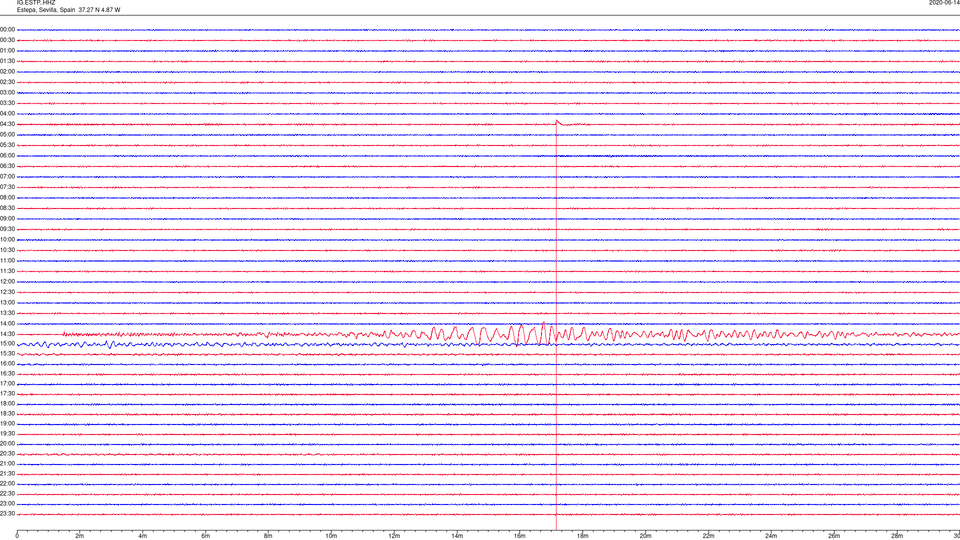Select the 19:00 trace time label
The height and width of the screenshot is (540, 960).
coord(7,424)
